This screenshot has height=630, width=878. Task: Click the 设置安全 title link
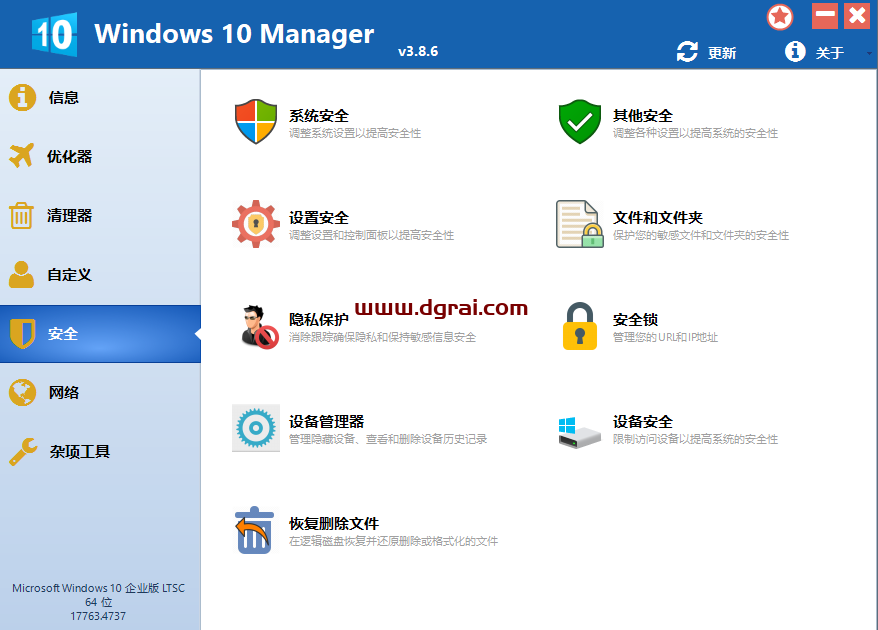point(319,218)
